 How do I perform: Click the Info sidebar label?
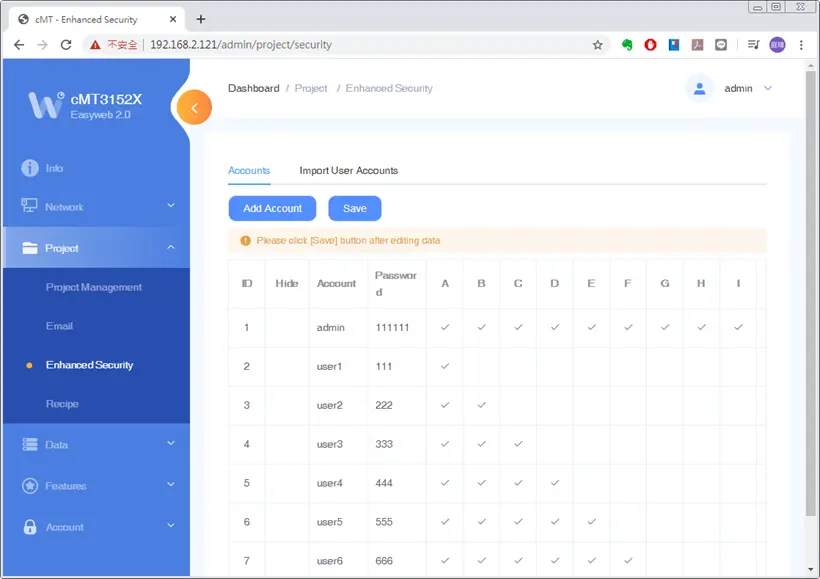coord(54,168)
